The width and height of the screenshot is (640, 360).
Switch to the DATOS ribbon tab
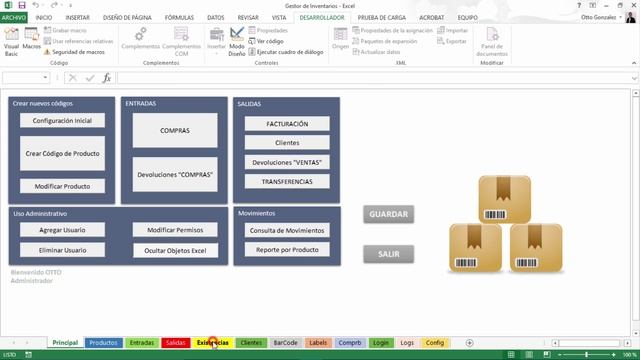pos(216,18)
